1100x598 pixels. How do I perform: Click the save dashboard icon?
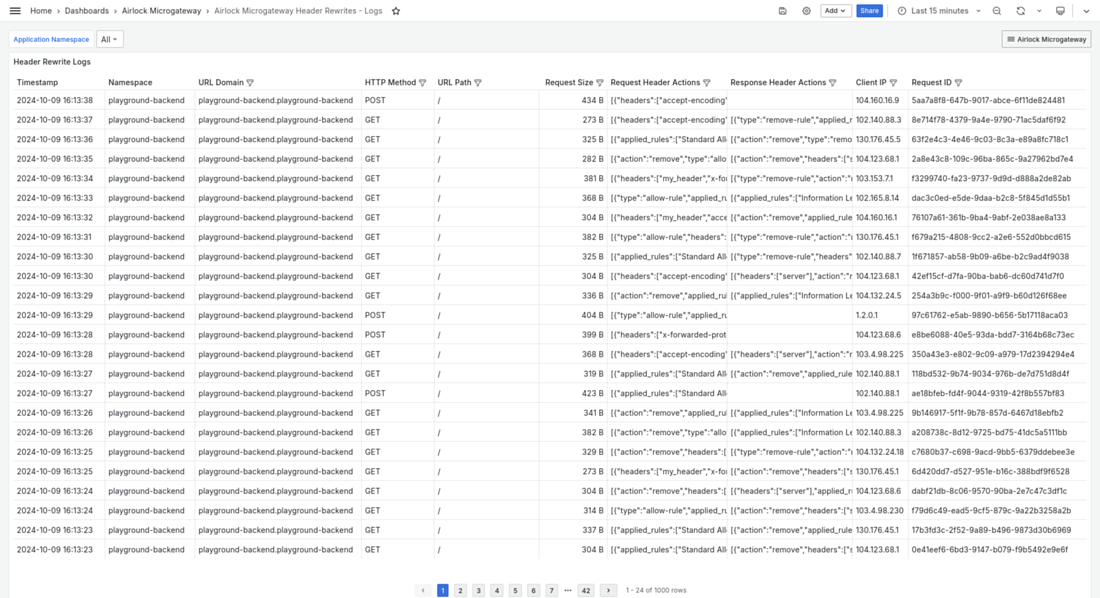(782, 11)
